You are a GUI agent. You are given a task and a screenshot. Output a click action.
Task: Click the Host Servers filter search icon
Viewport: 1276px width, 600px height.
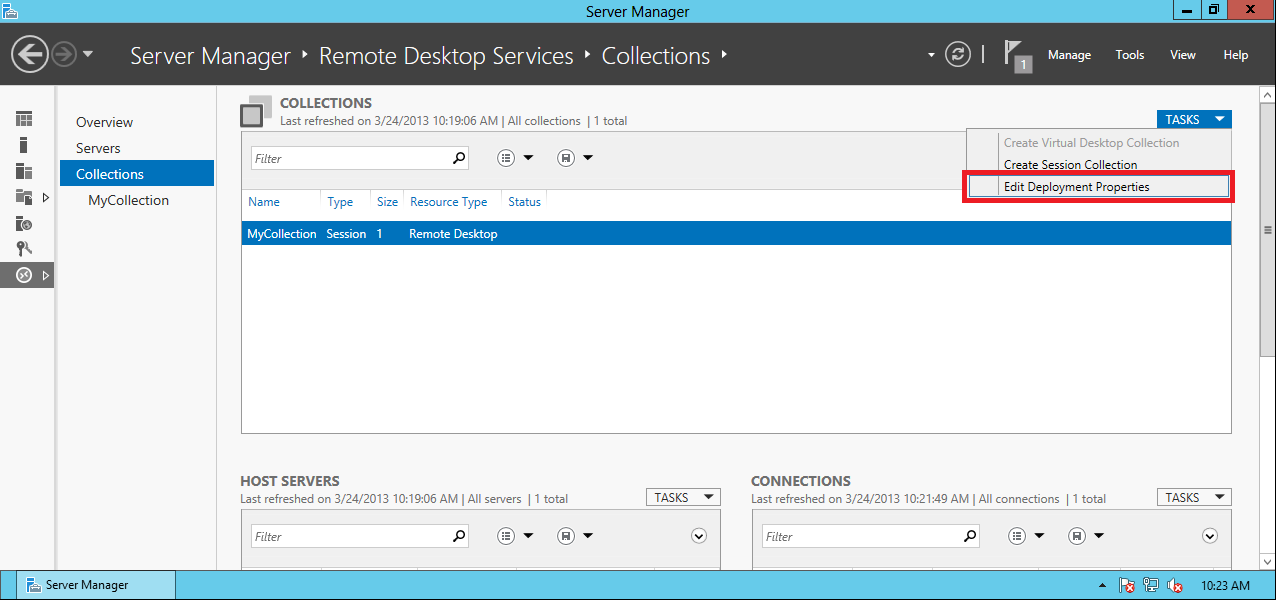pyautogui.click(x=459, y=536)
